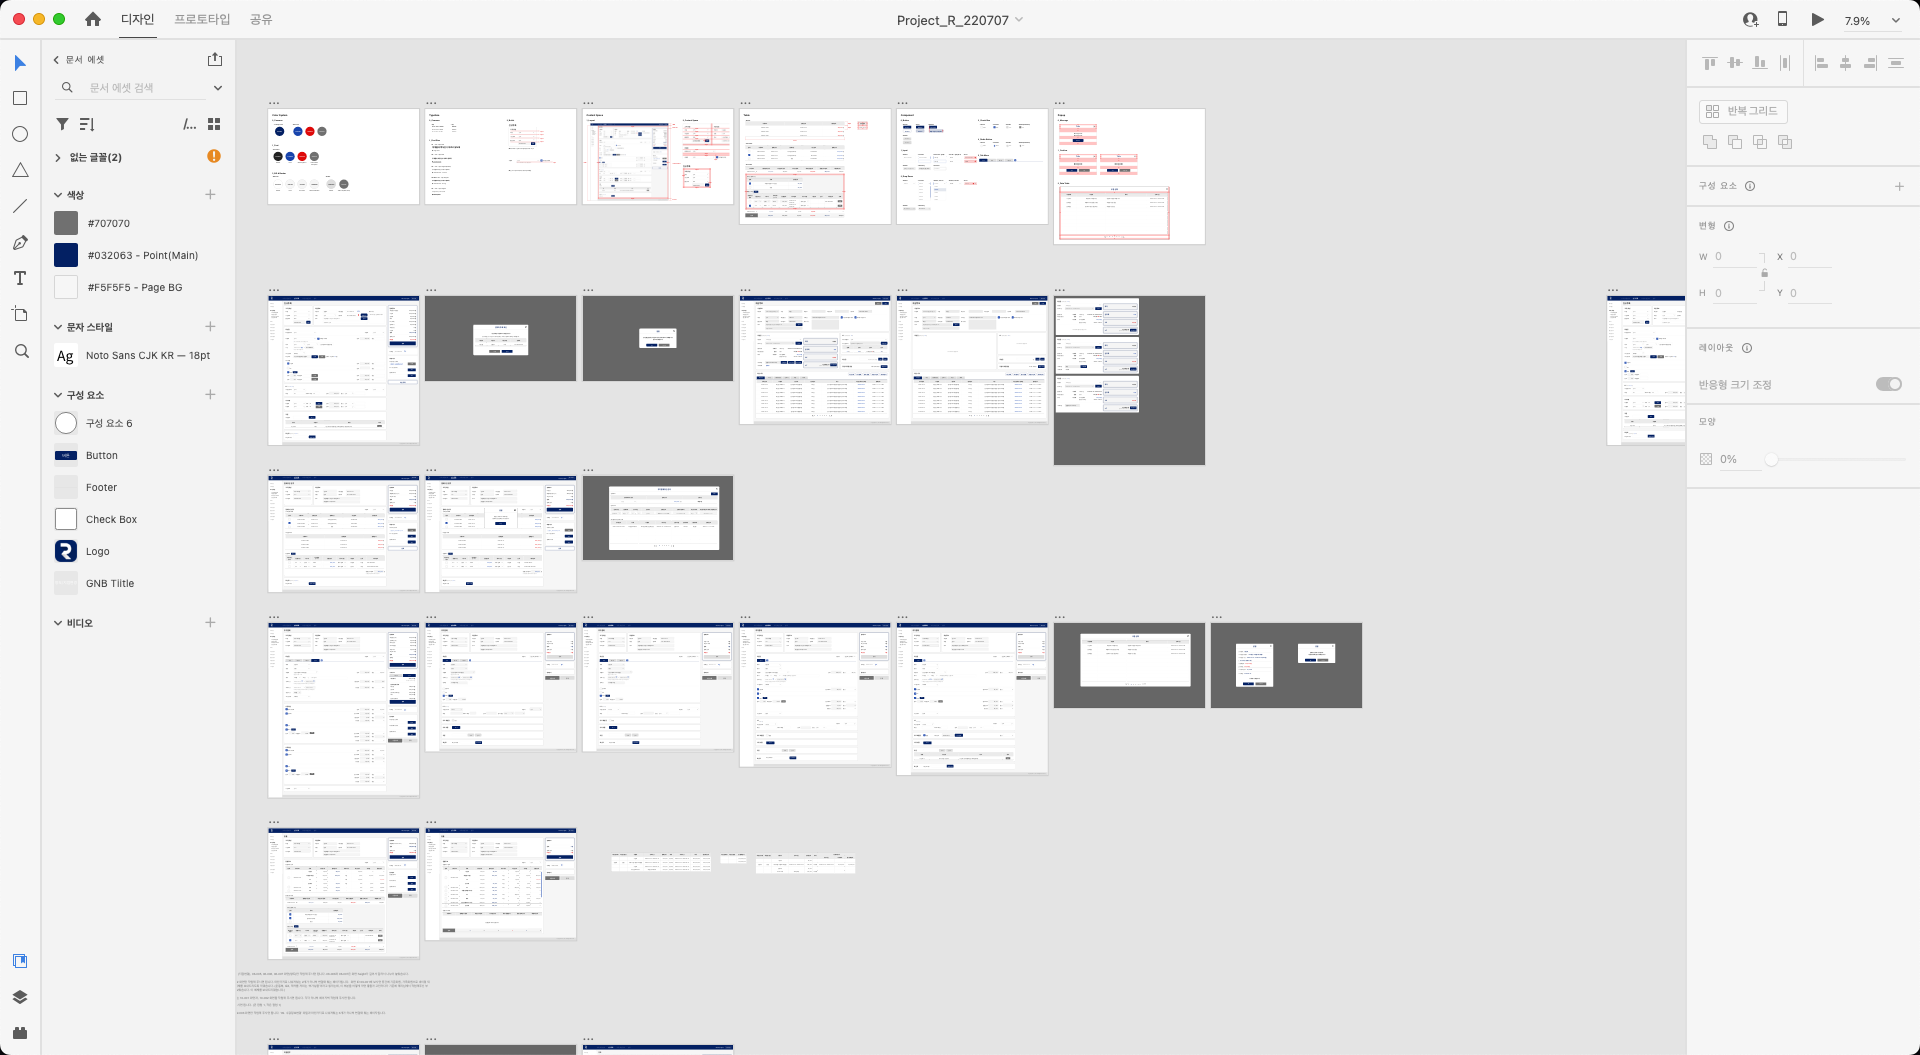
Task: Add a new color with the 색상 plus button
Action: 210,194
